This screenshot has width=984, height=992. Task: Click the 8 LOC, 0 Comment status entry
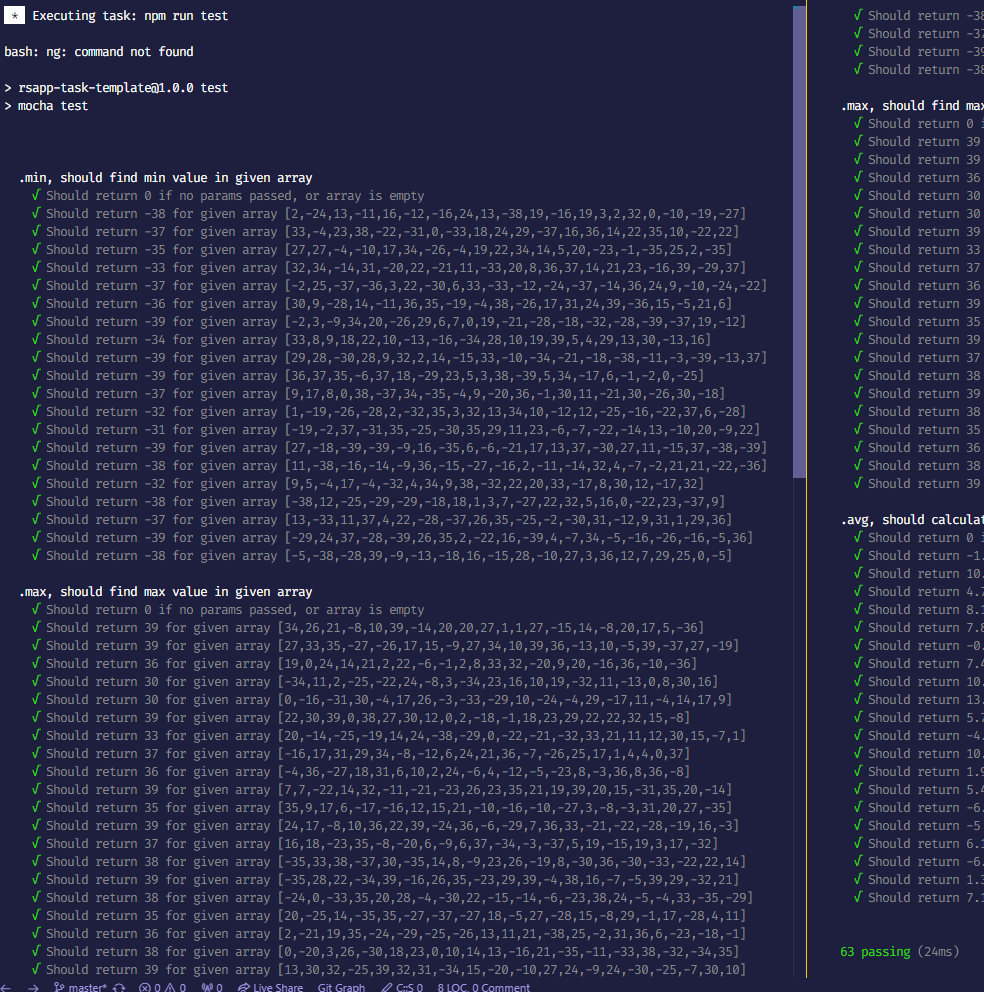pos(483,987)
